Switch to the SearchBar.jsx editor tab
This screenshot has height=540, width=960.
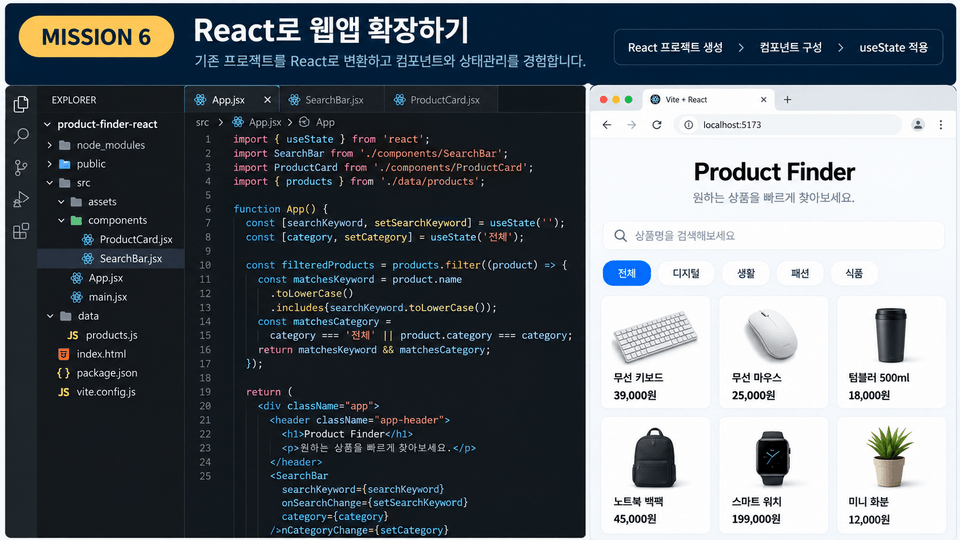click(x=332, y=100)
